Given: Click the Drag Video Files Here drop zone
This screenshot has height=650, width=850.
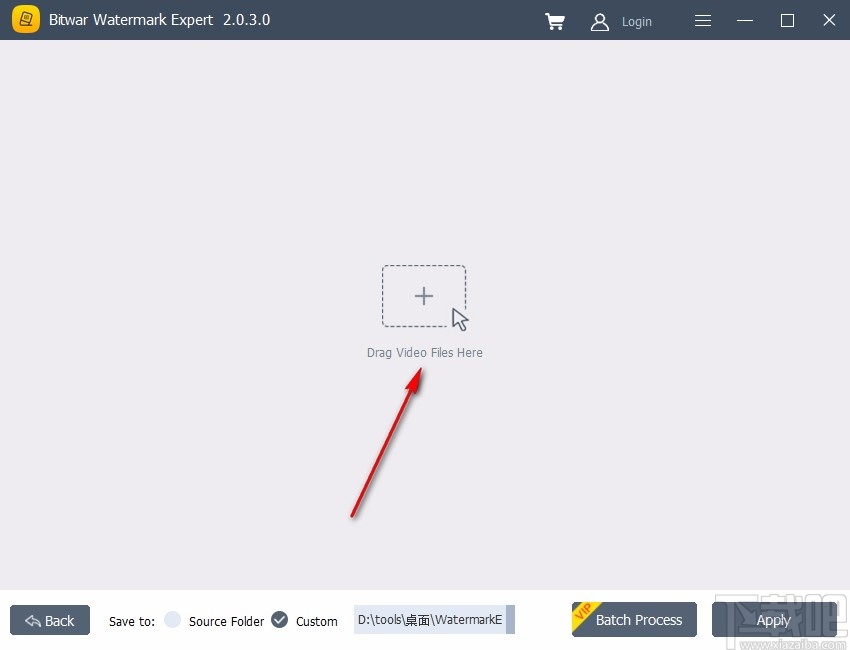Looking at the screenshot, I should (x=423, y=296).
